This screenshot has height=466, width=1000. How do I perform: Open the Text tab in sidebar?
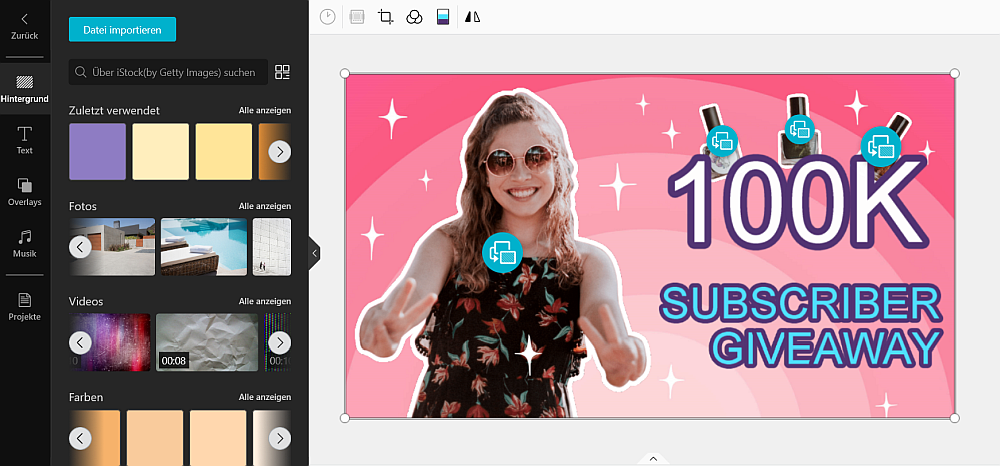coord(25,141)
